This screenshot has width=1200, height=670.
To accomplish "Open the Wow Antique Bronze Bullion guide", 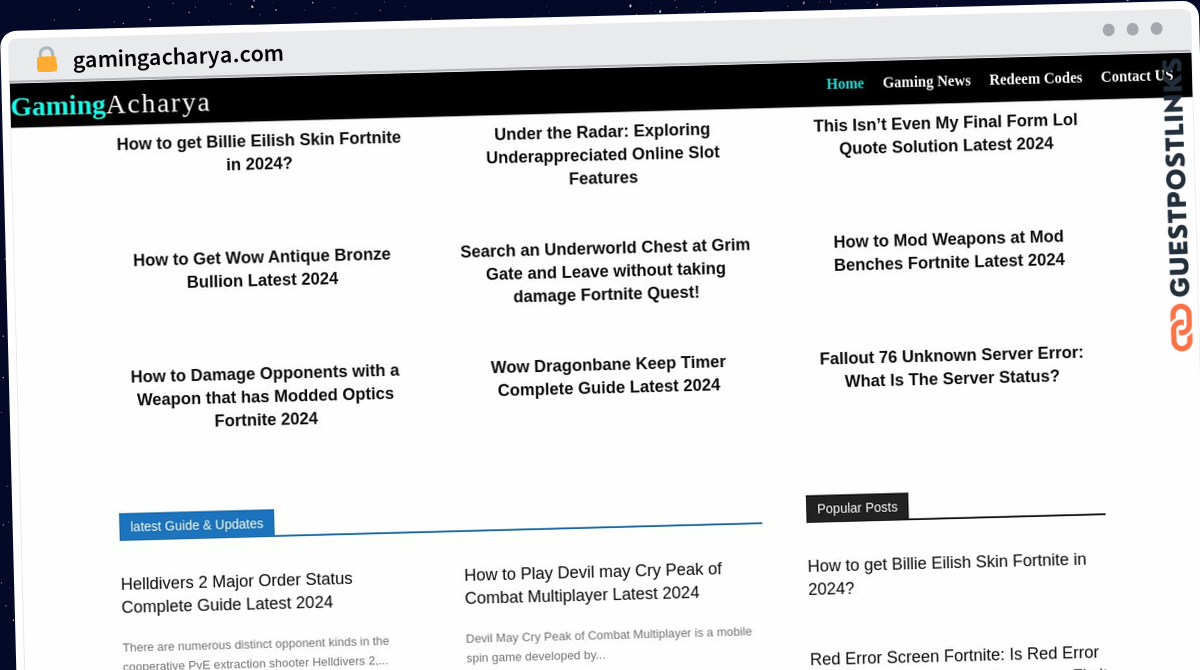I will click(x=262, y=268).
